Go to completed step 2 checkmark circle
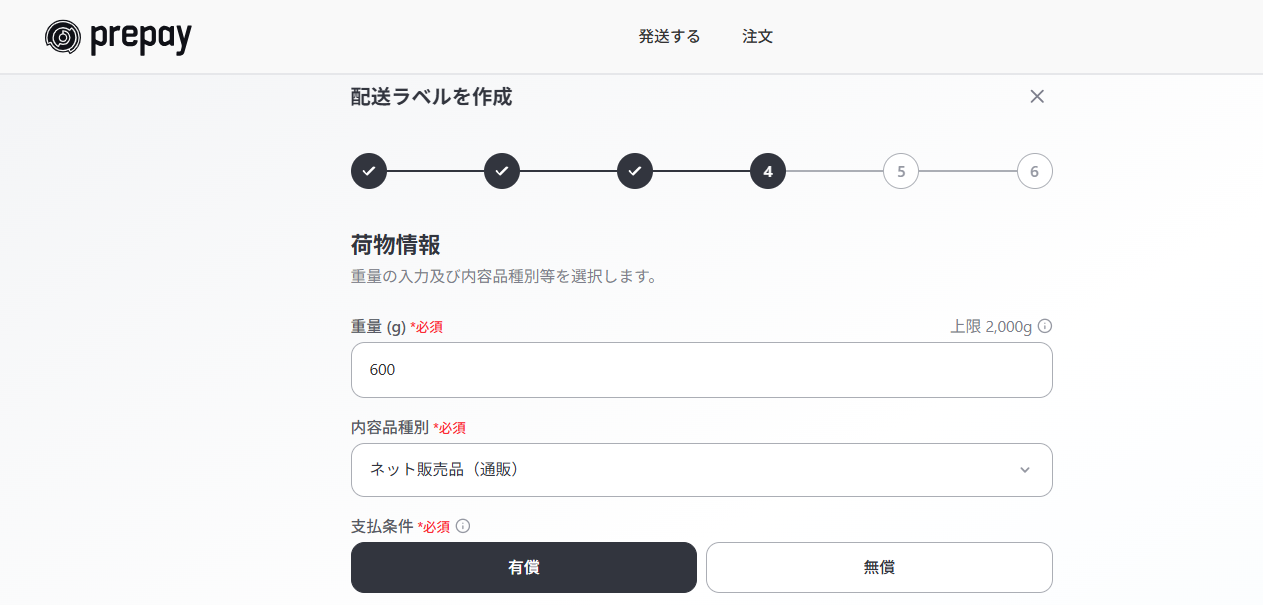This screenshot has height=605, width=1263. click(x=502, y=171)
